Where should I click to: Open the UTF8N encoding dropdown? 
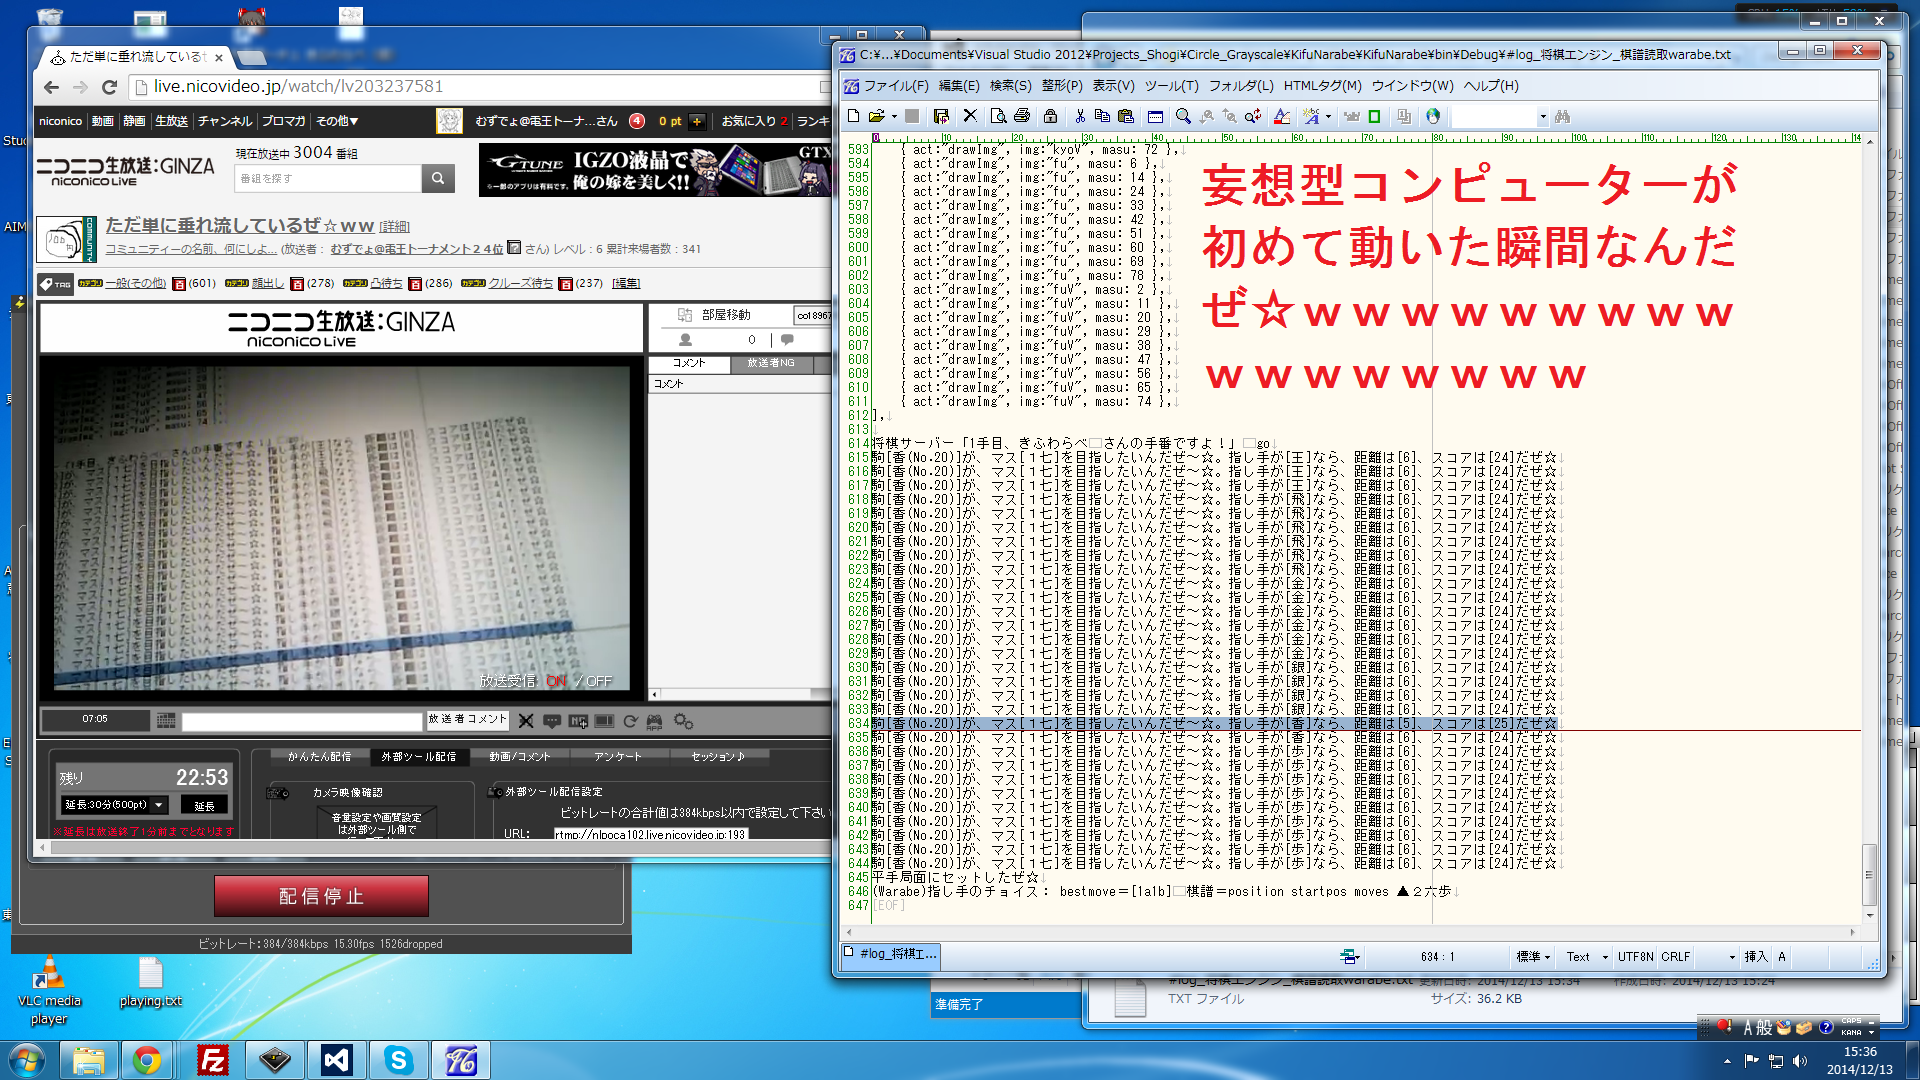pyautogui.click(x=1635, y=957)
